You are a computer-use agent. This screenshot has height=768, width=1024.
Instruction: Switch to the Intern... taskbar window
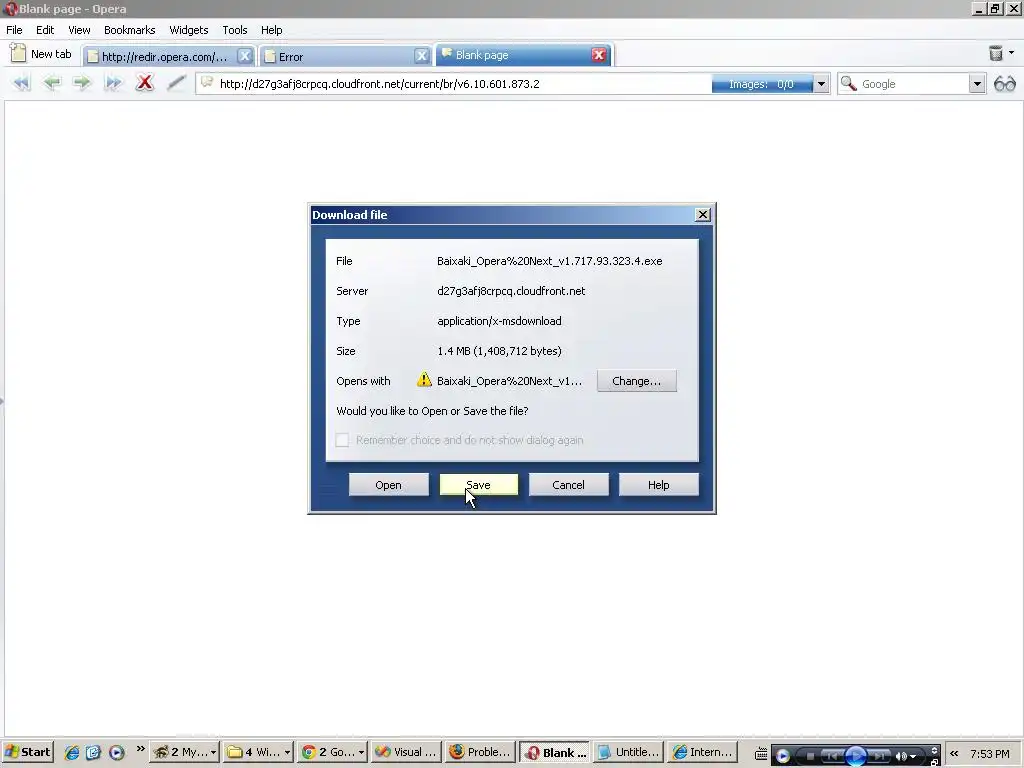coord(703,752)
